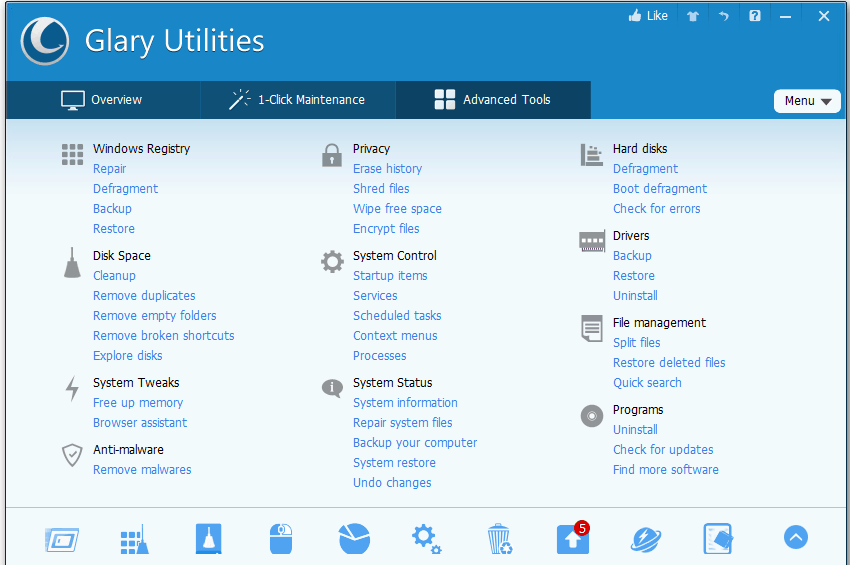Launch disk cleaner broom dock icon
Viewport: 850px width, 565px height.
[x=209, y=538]
